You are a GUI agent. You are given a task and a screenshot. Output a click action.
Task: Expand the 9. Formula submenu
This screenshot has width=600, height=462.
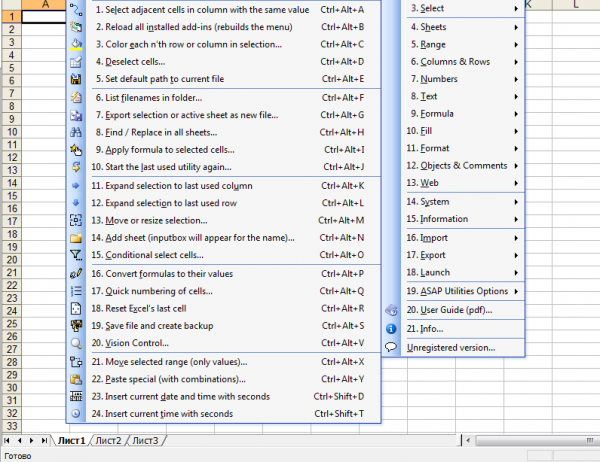tap(463, 114)
